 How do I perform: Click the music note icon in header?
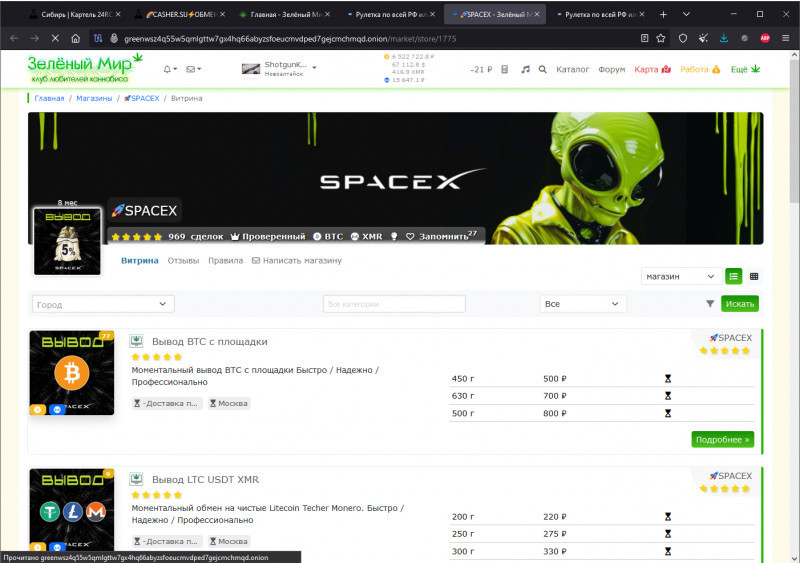coord(524,69)
